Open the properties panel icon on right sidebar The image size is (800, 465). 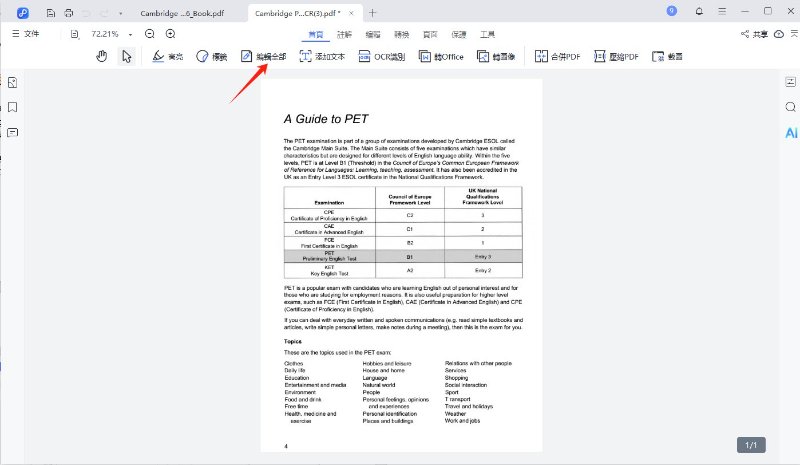[x=788, y=81]
